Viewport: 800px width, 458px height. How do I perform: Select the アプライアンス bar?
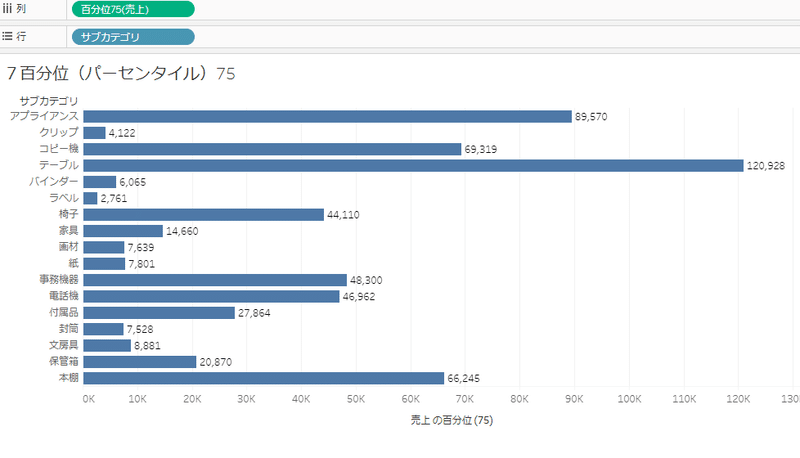pyautogui.click(x=328, y=117)
